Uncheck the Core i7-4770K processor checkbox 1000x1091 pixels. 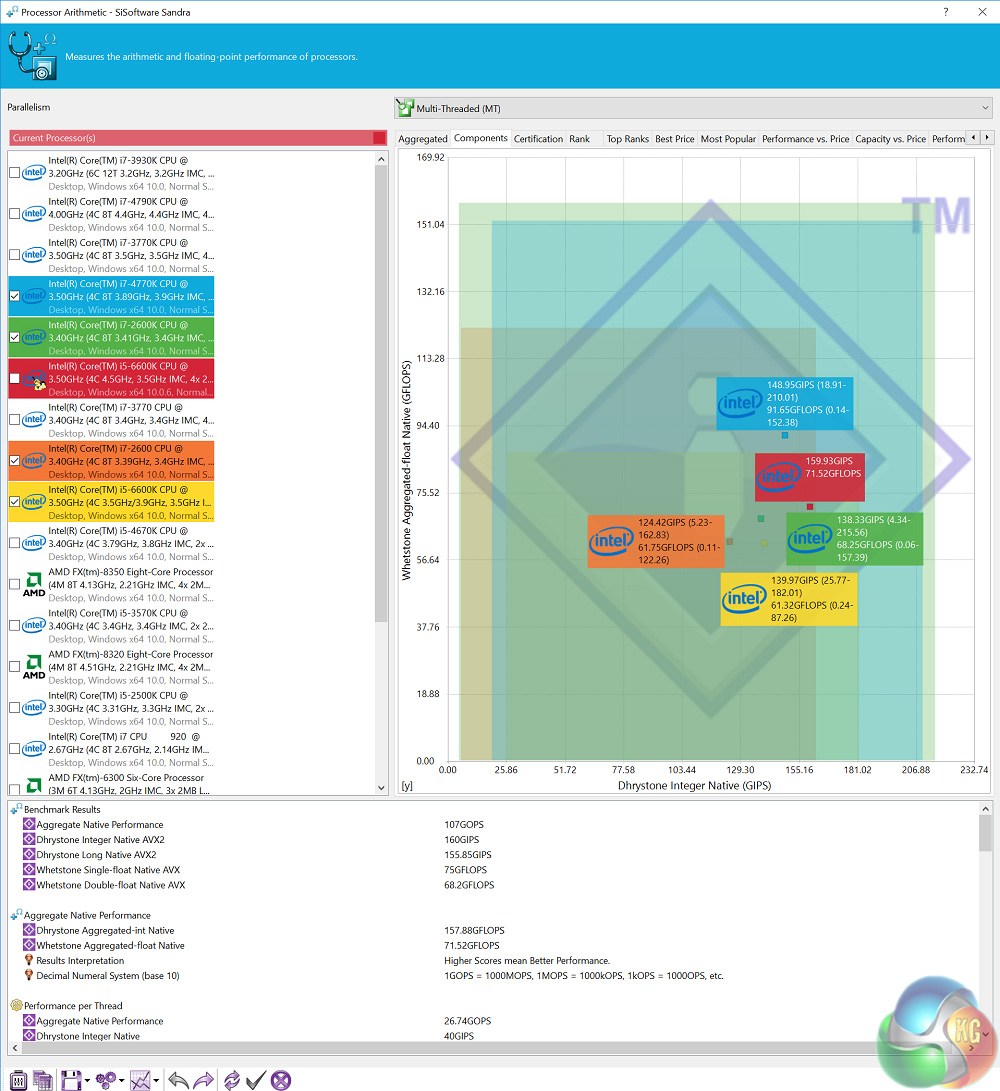click(14, 296)
